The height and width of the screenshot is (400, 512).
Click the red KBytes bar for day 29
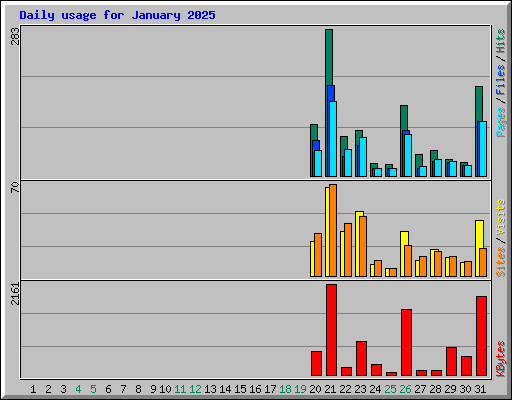(x=451, y=362)
